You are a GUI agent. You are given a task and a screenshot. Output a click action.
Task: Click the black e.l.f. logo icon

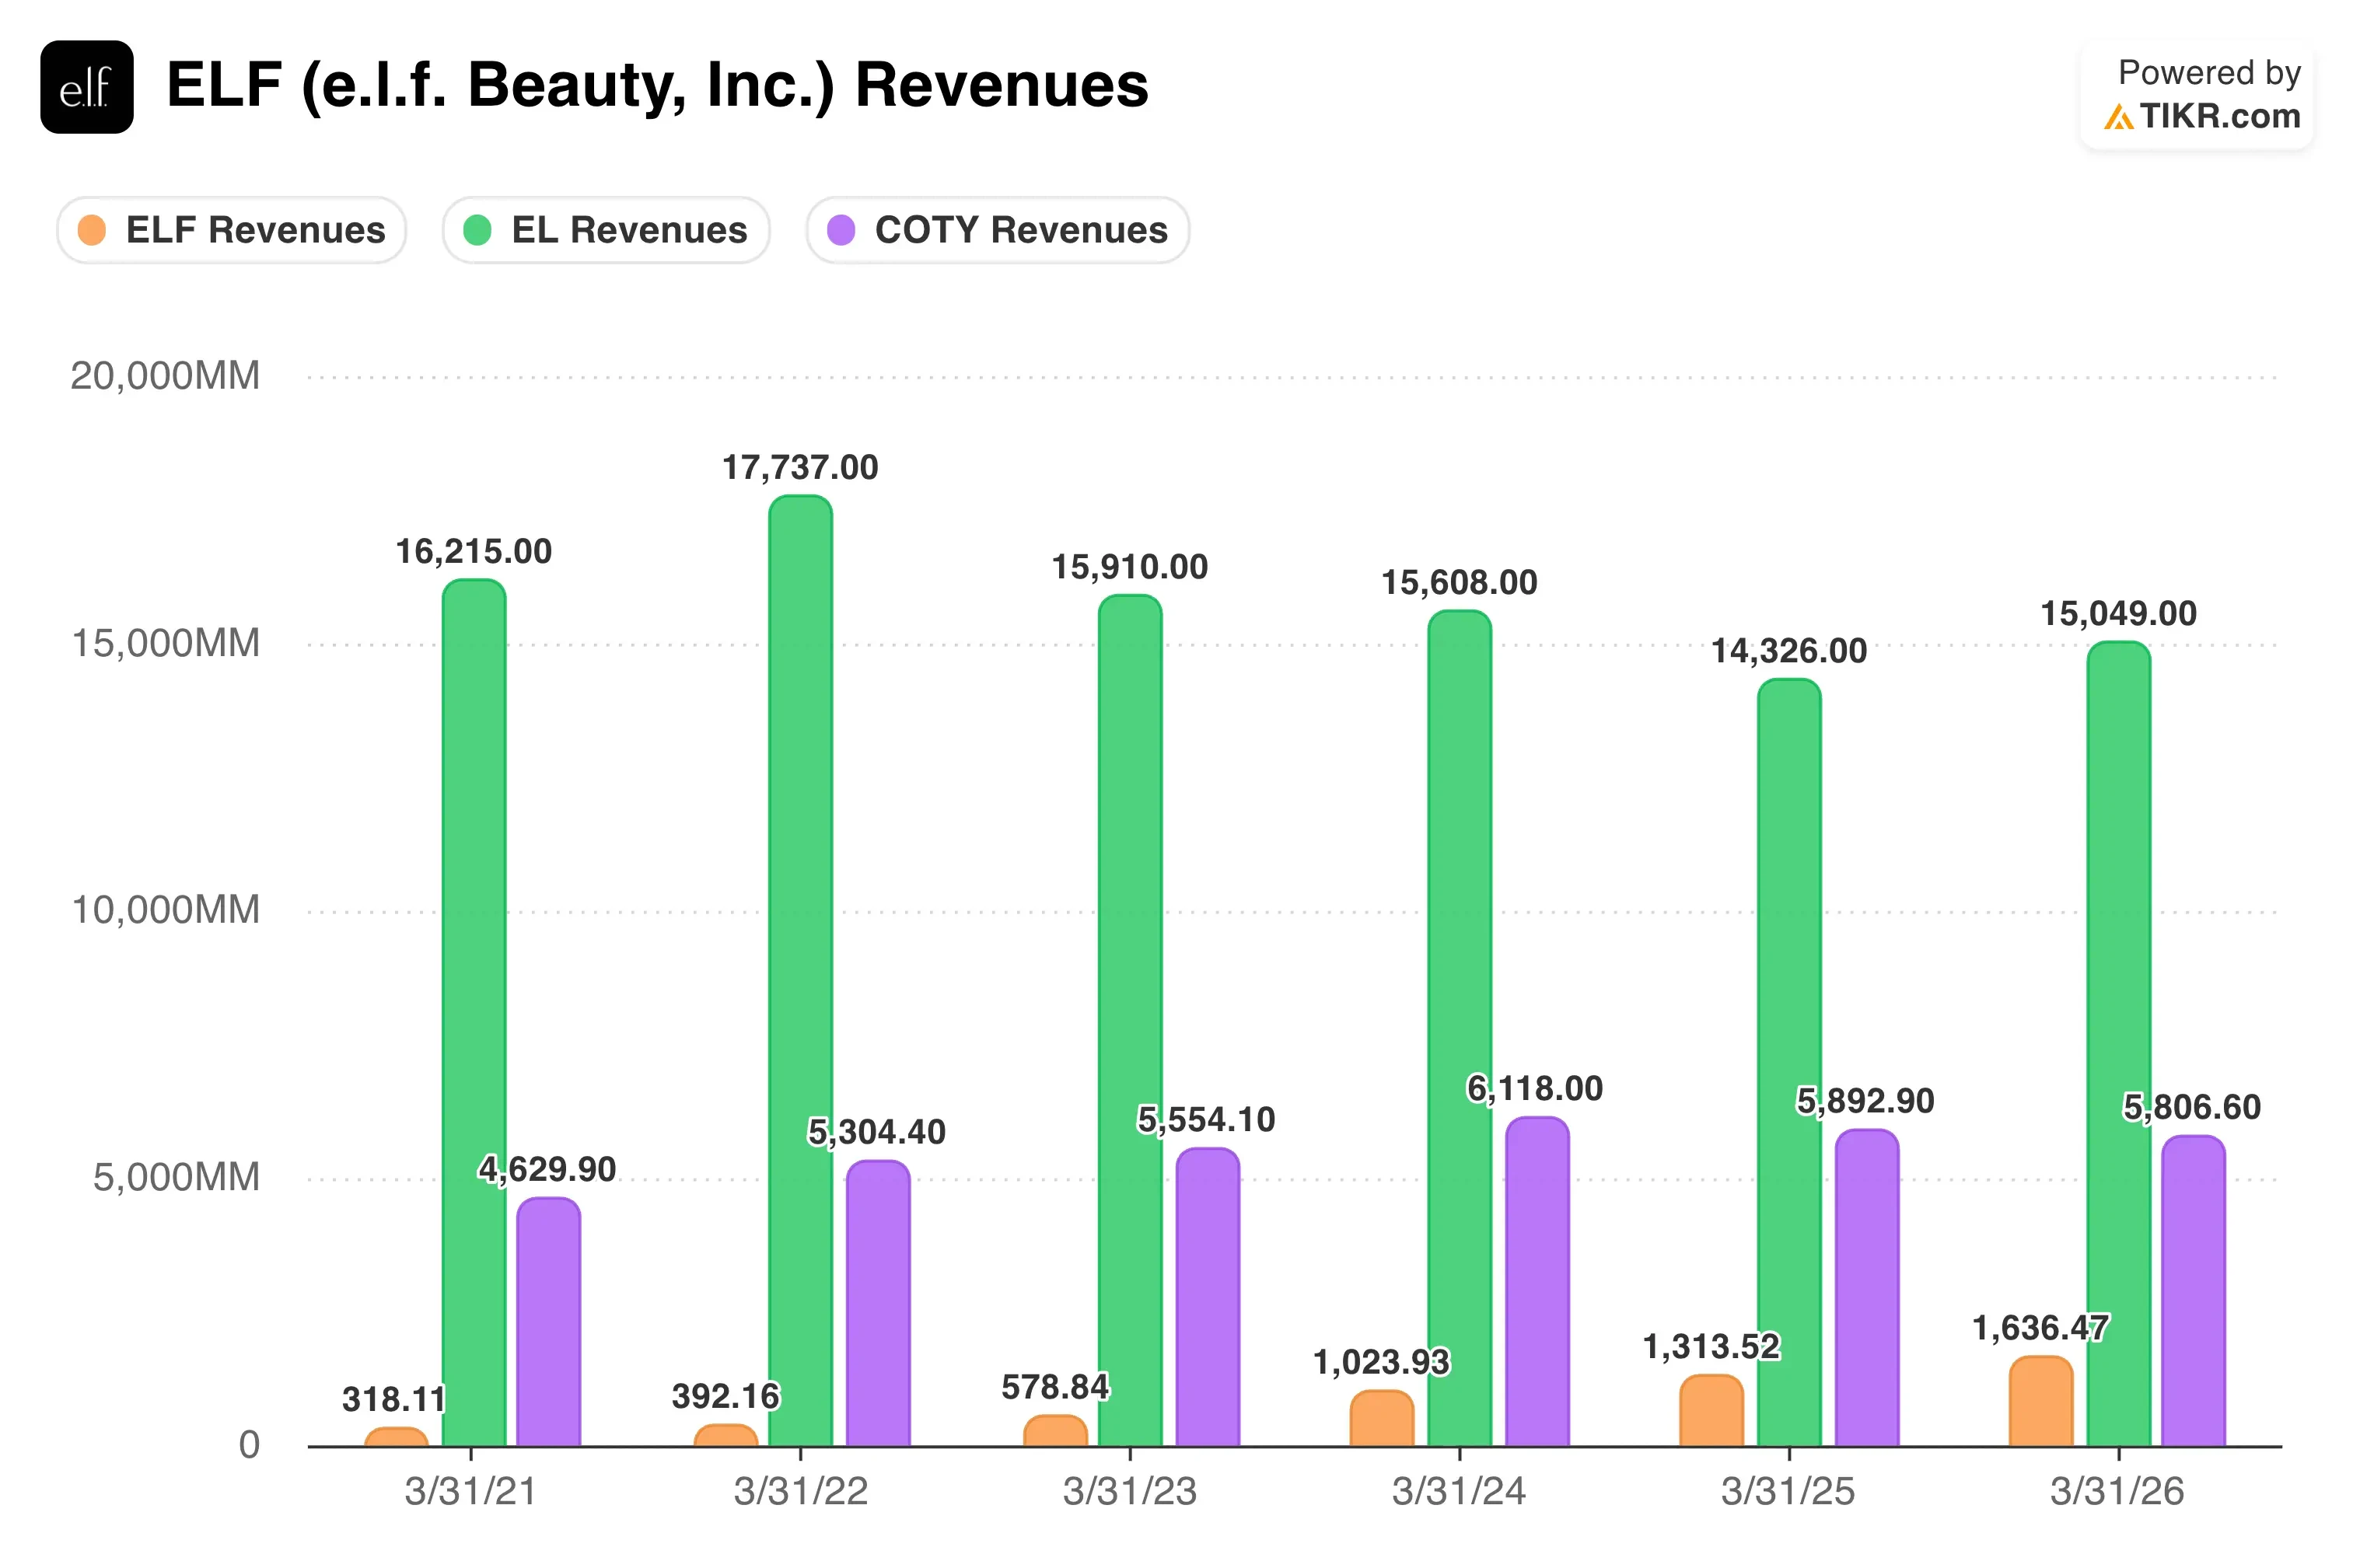tap(87, 87)
